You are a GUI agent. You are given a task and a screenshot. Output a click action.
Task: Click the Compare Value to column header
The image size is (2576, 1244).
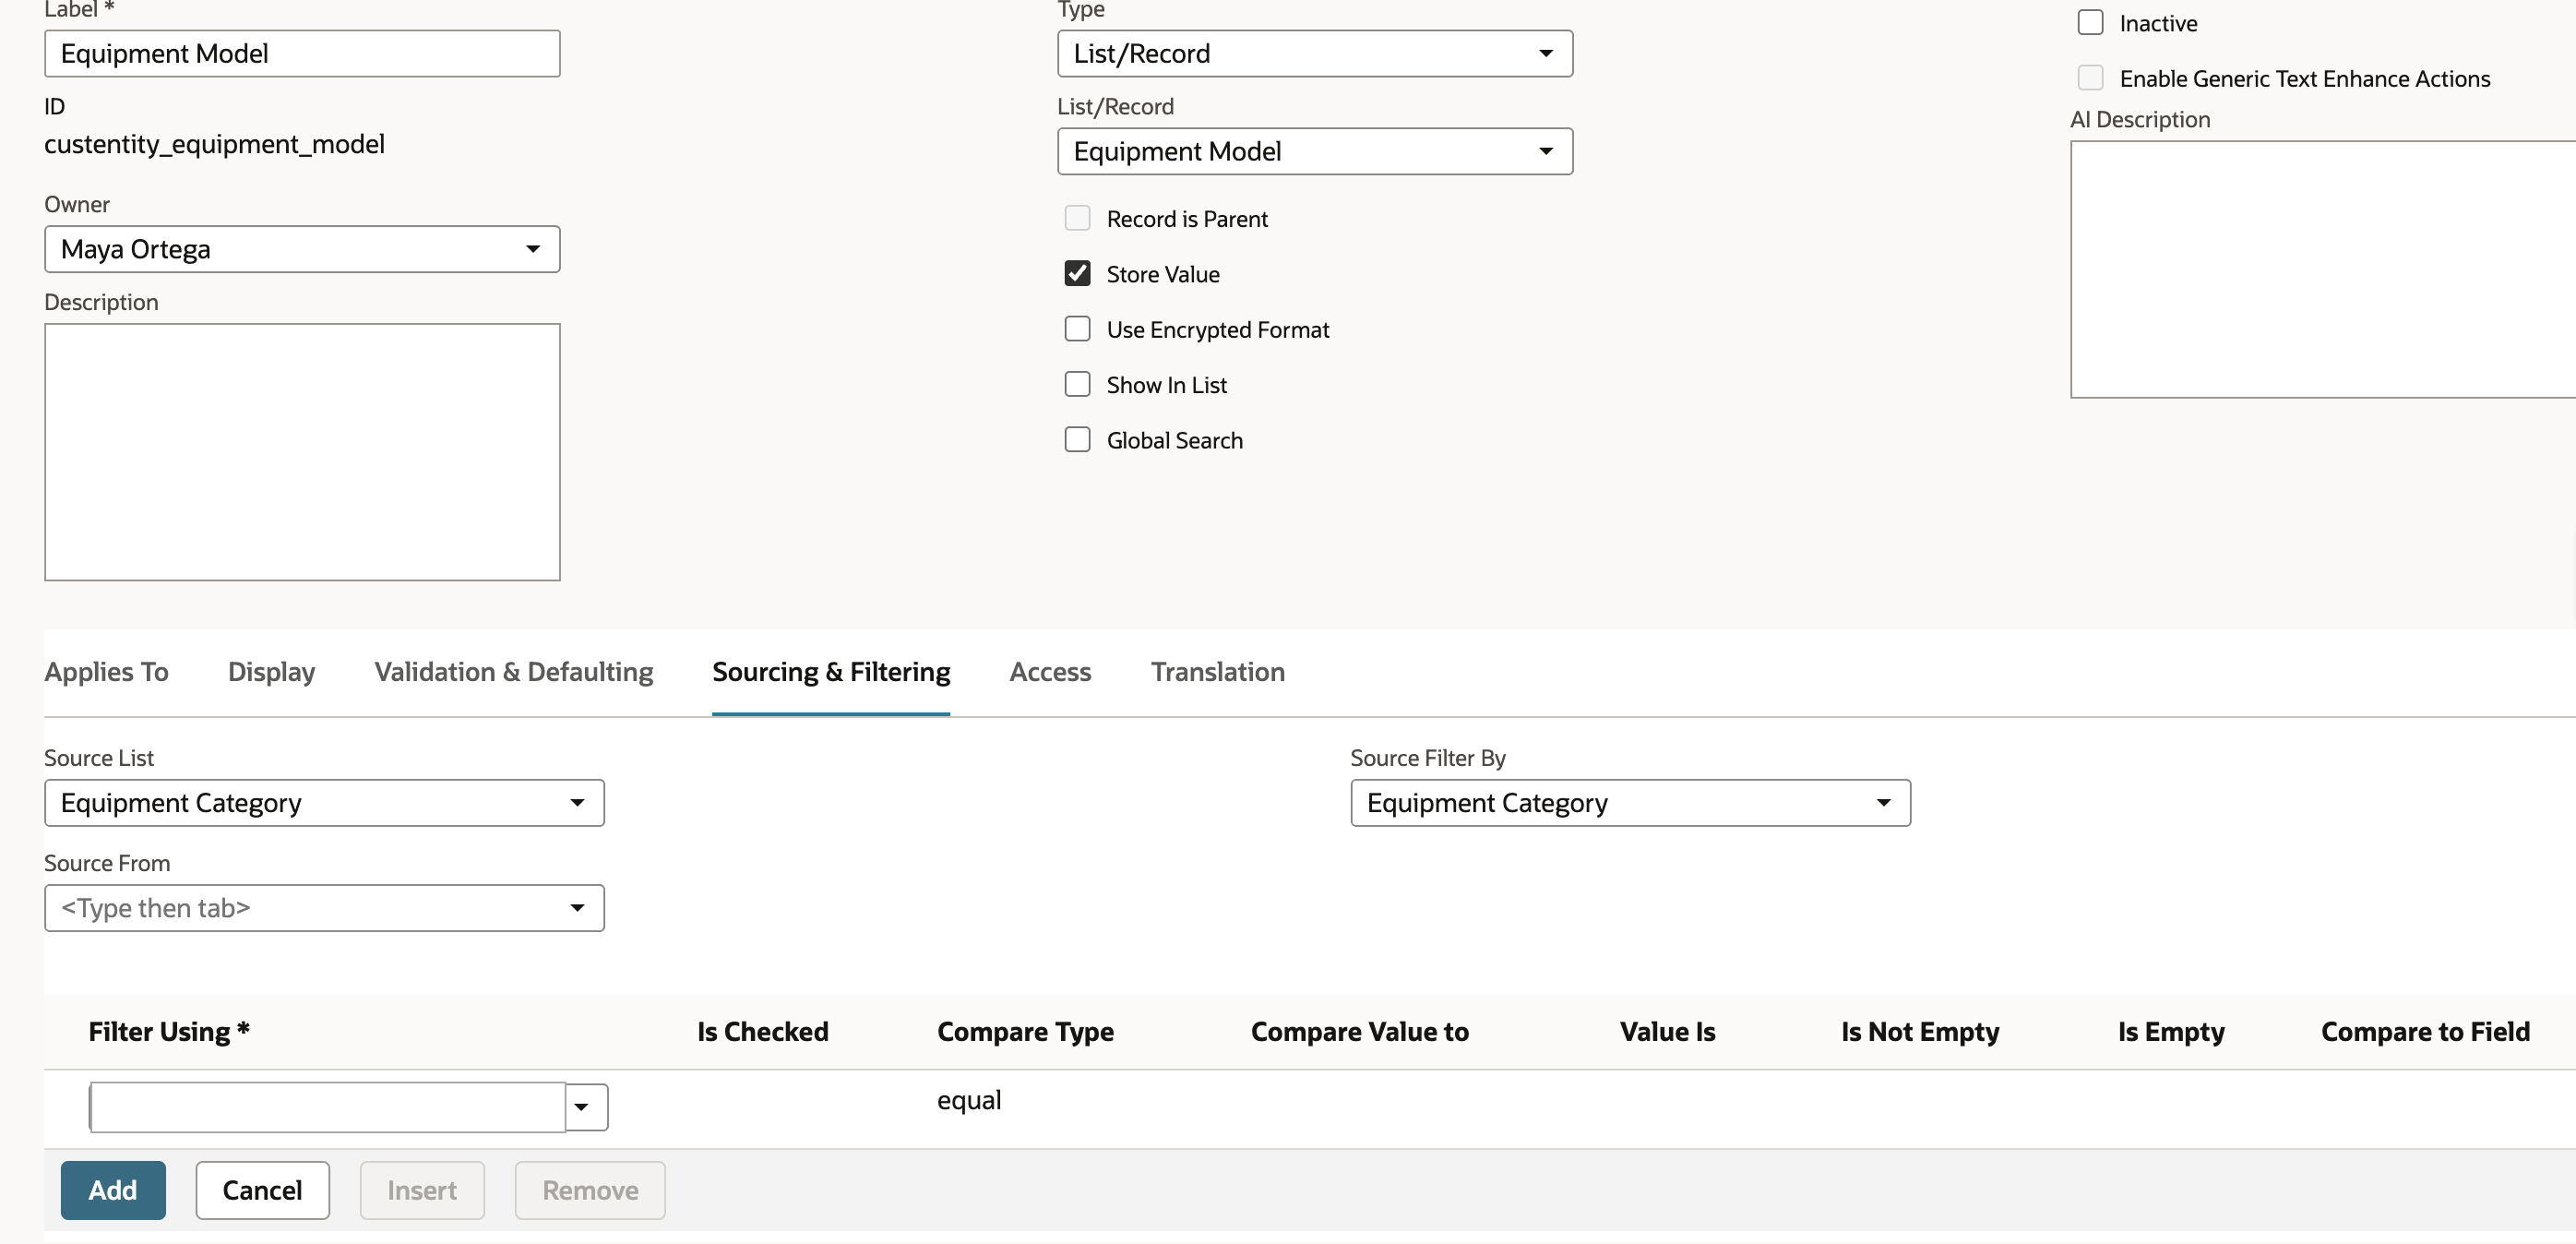pyautogui.click(x=1359, y=1031)
